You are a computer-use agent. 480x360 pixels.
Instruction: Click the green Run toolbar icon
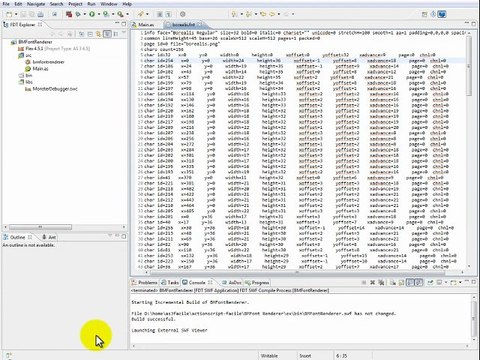click(92, 14)
